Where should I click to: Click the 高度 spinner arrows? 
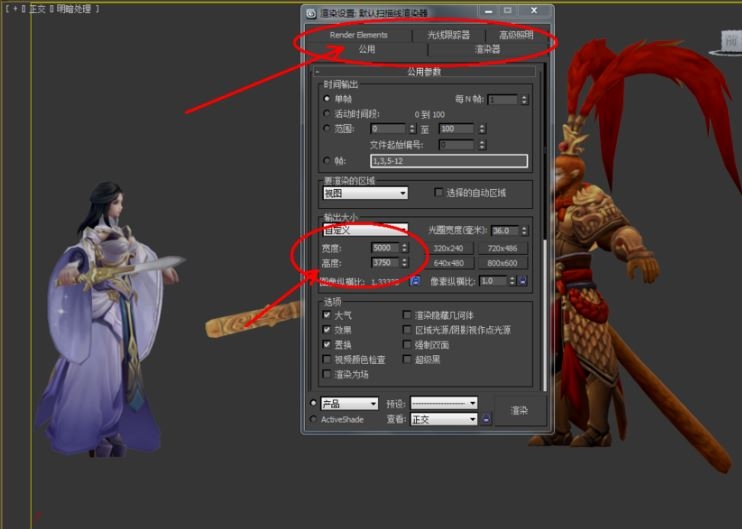tap(405, 262)
